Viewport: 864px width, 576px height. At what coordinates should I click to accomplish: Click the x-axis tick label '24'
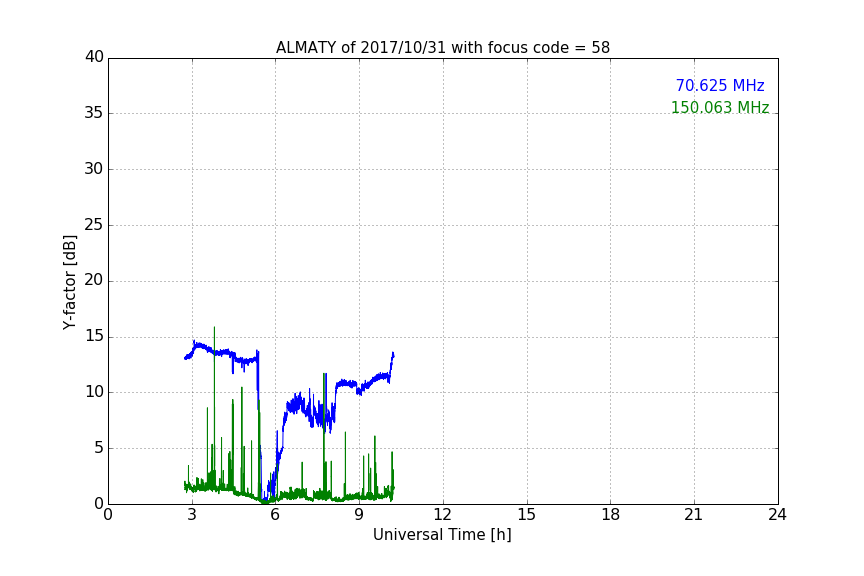pos(777,515)
